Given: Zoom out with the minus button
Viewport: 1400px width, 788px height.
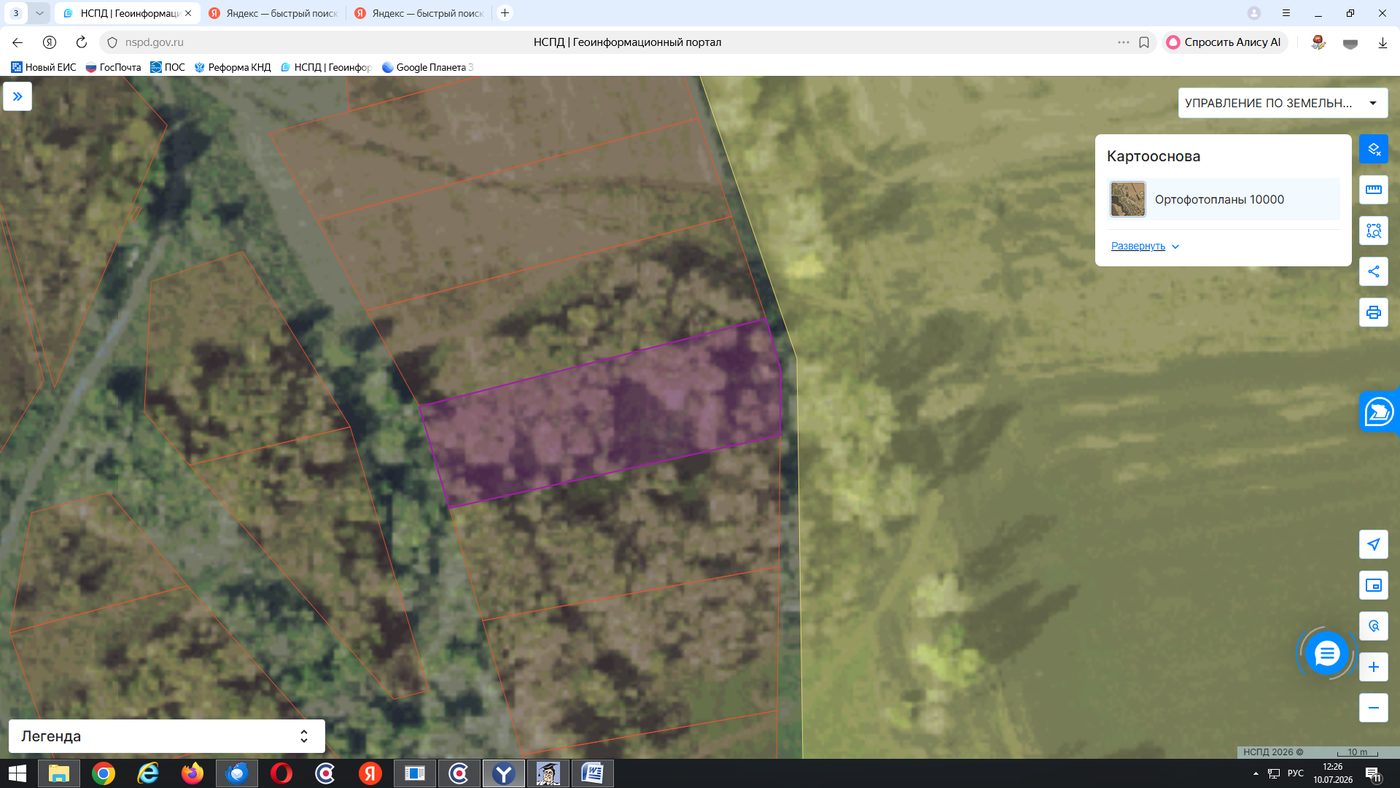Looking at the screenshot, I should pyautogui.click(x=1373, y=708).
